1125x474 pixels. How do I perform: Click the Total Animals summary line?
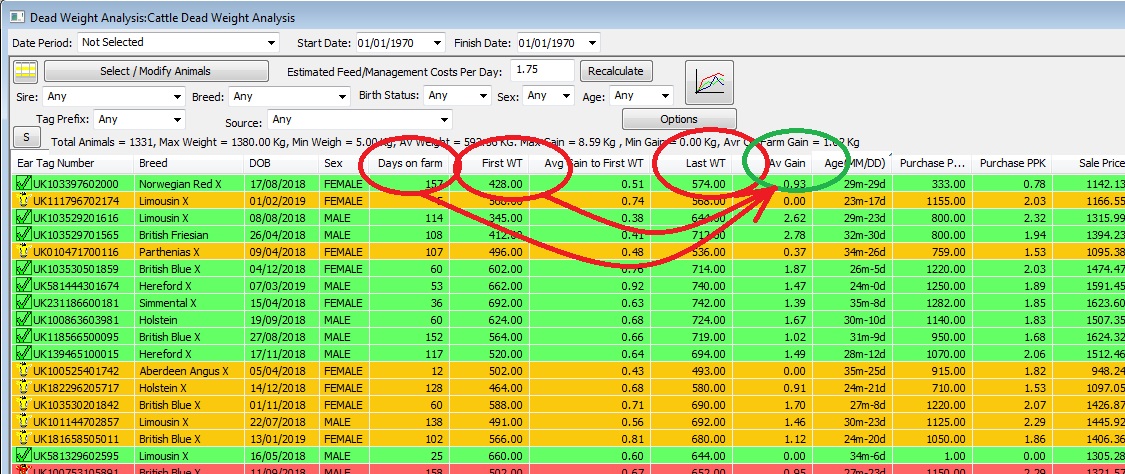456,142
